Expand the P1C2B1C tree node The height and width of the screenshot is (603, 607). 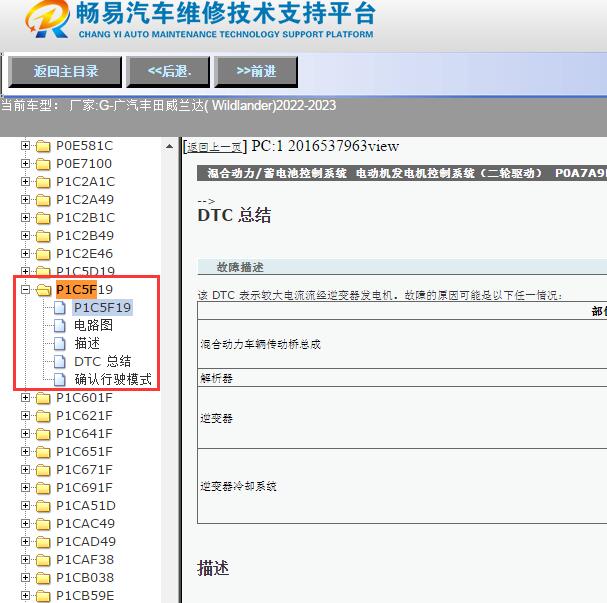(25, 218)
